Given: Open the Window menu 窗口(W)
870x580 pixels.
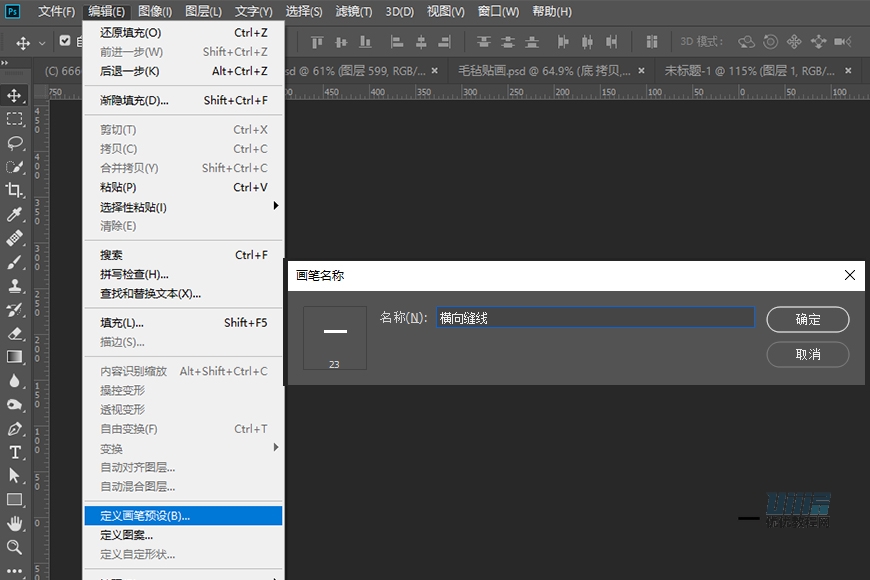Looking at the screenshot, I should [x=498, y=12].
